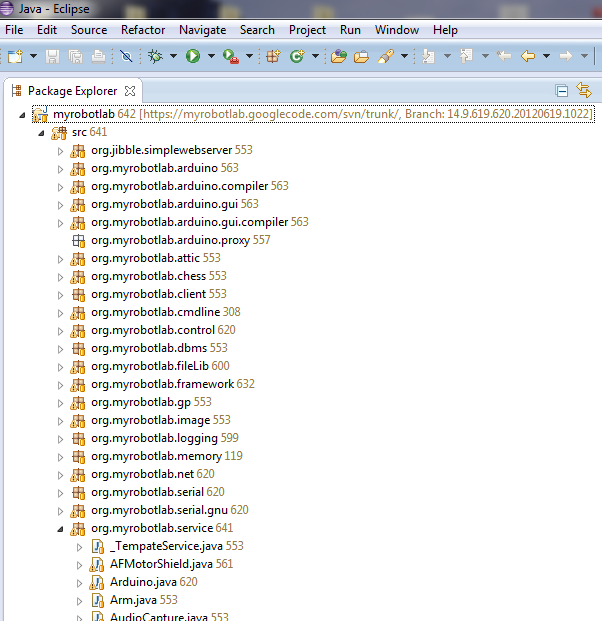Select org.myrobotlab.arduino.proxy package
Viewport: 602px width, 621px height.
(171, 240)
